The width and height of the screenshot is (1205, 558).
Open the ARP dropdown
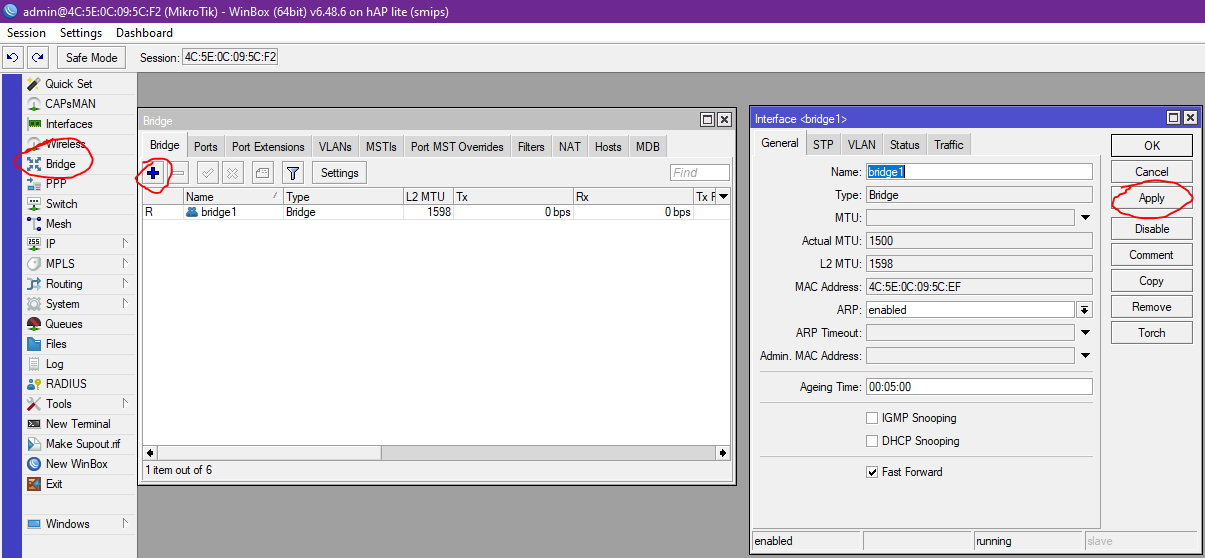coord(1085,310)
